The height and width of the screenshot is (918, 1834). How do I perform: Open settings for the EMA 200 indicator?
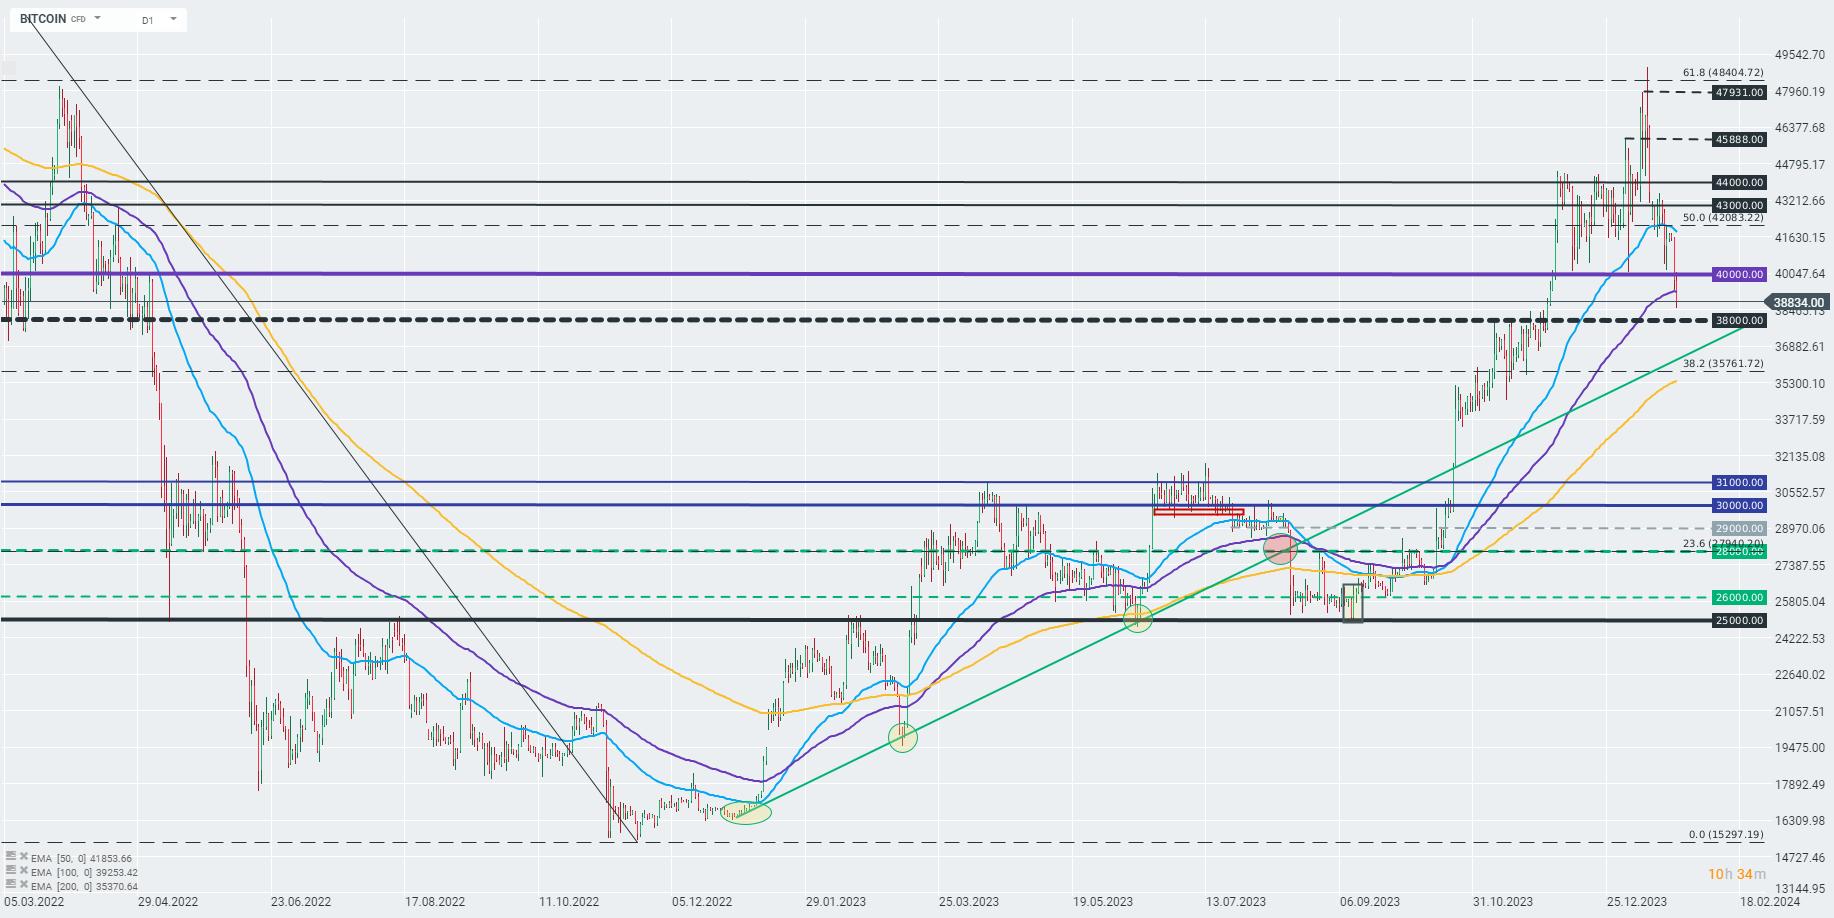(10, 885)
